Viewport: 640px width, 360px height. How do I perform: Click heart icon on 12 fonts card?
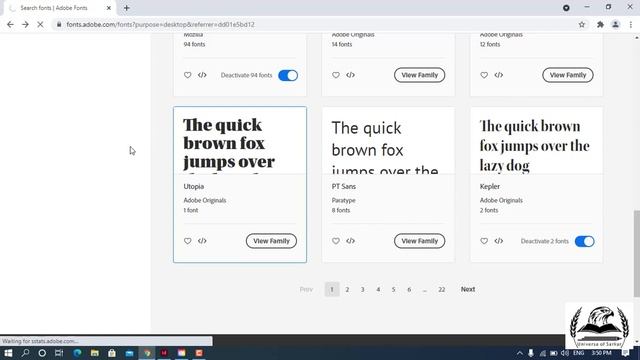(484, 75)
